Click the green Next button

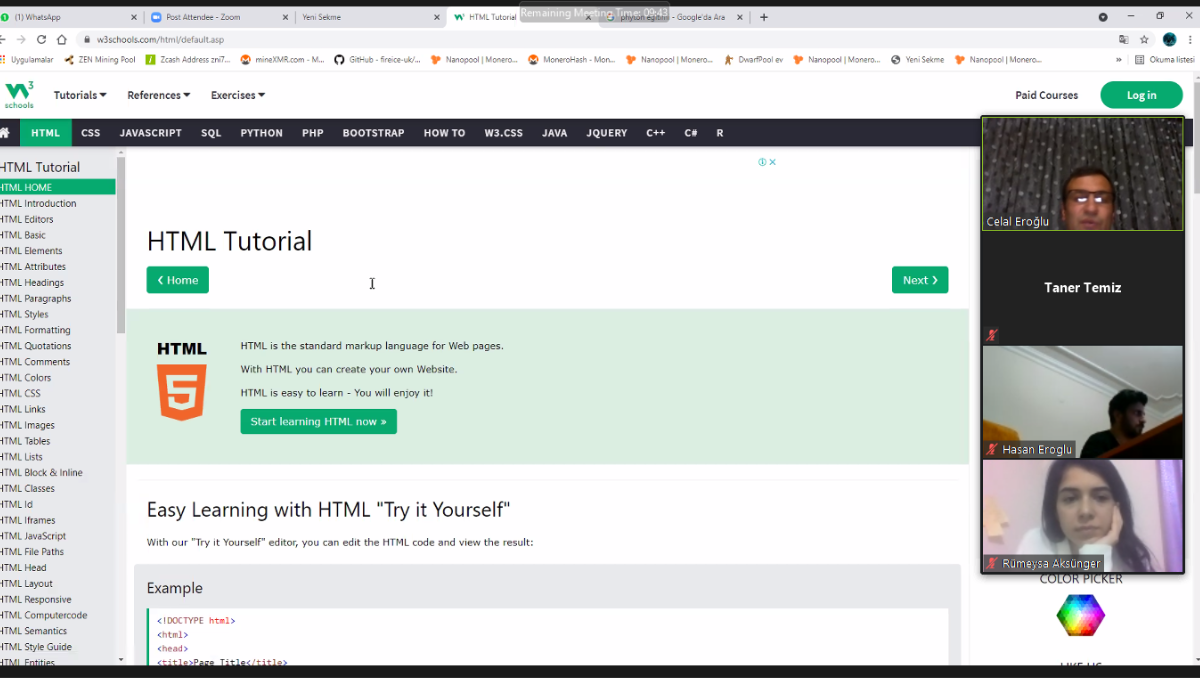click(920, 280)
